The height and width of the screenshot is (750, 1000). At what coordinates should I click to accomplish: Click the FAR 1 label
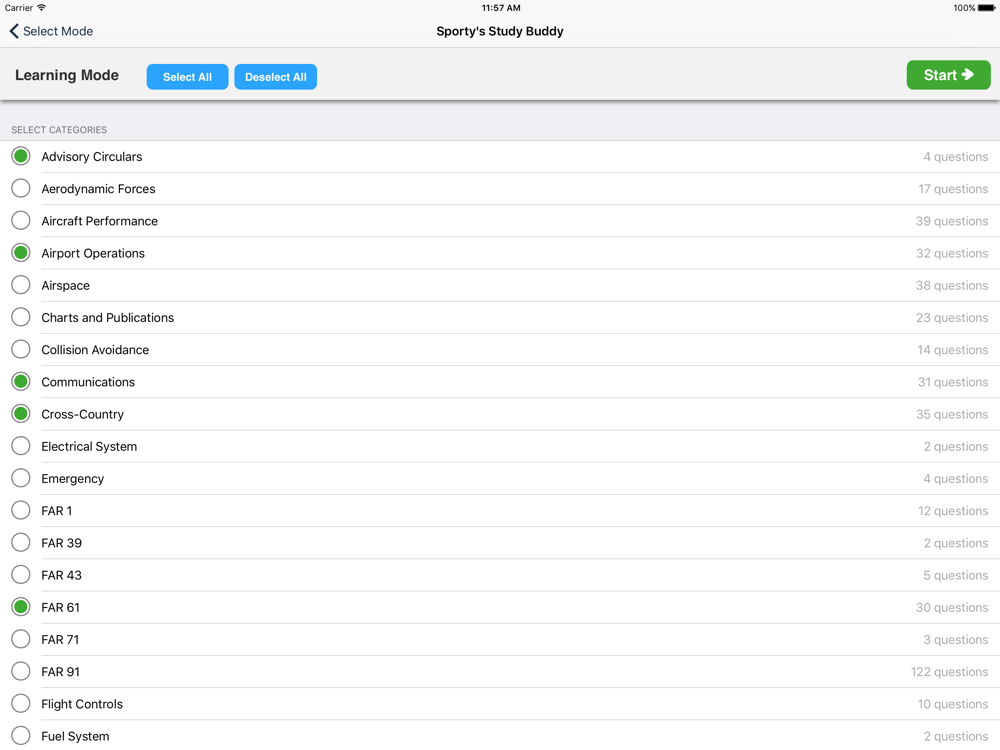click(57, 511)
